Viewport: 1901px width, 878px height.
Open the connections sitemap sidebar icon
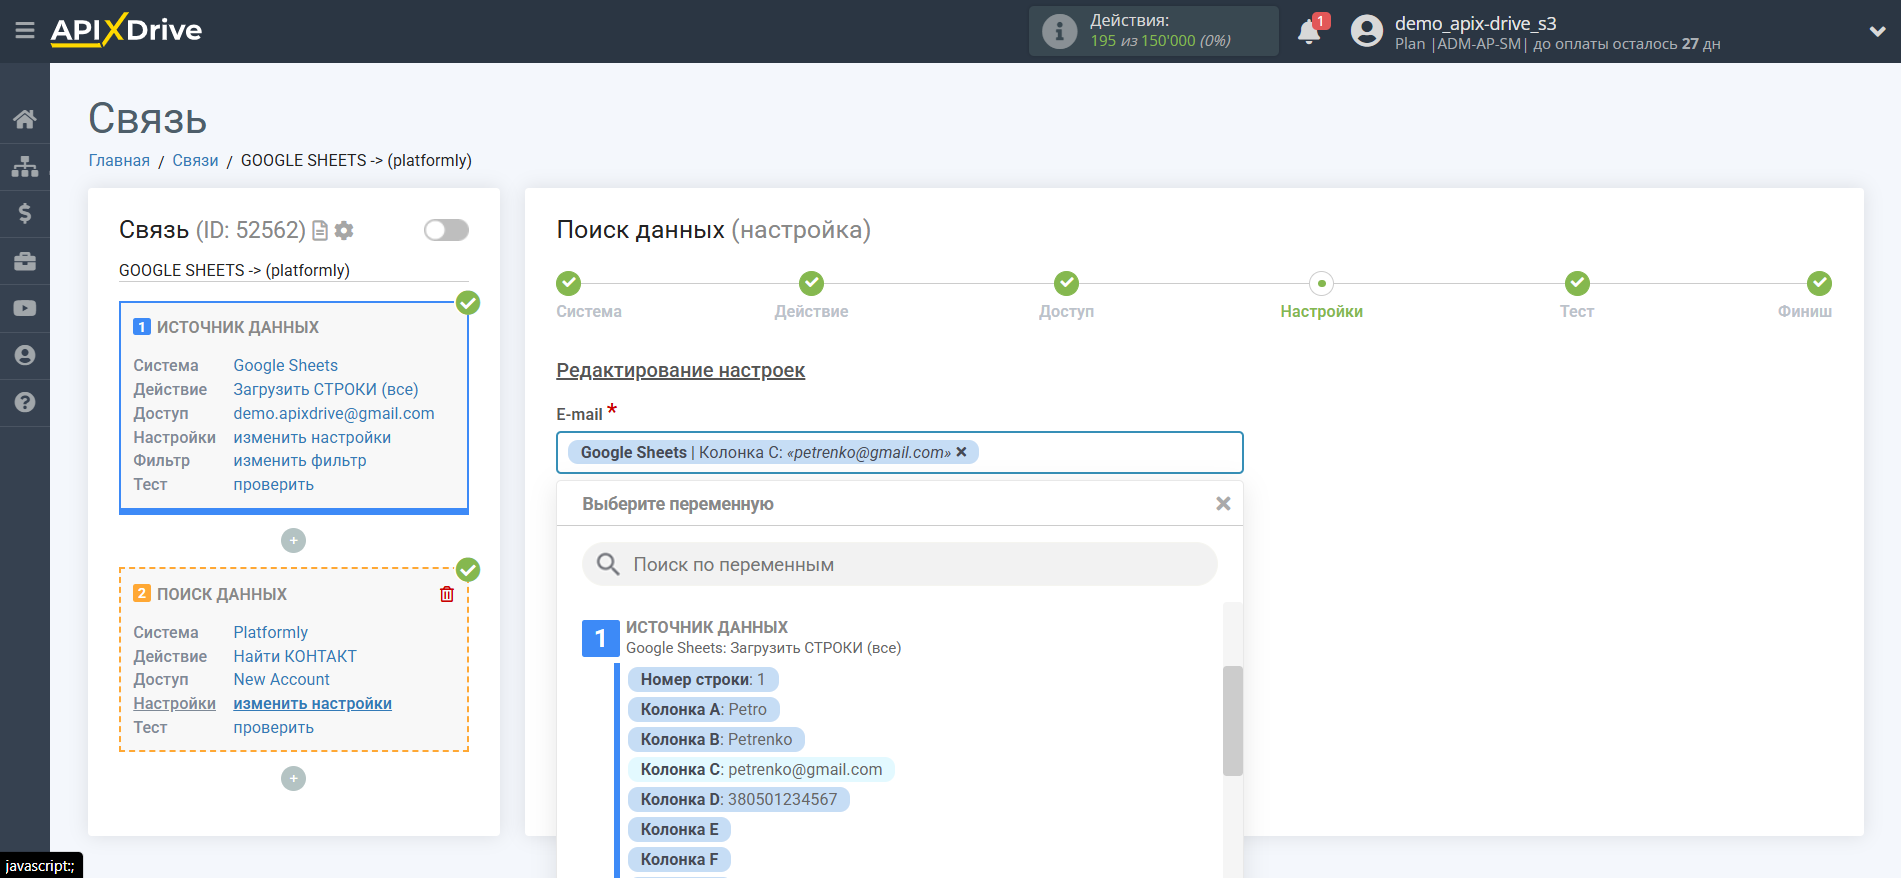click(x=25, y=166)
